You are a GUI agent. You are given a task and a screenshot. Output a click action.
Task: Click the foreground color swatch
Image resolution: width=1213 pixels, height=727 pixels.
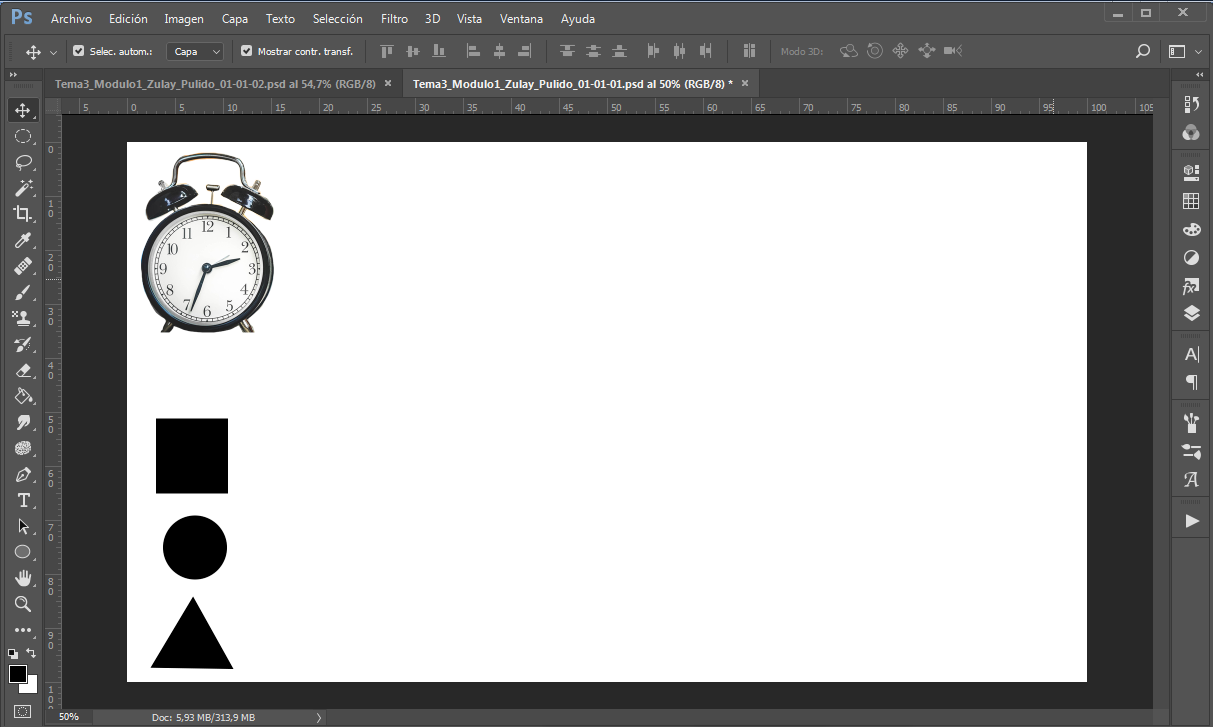tap(17, 674)
